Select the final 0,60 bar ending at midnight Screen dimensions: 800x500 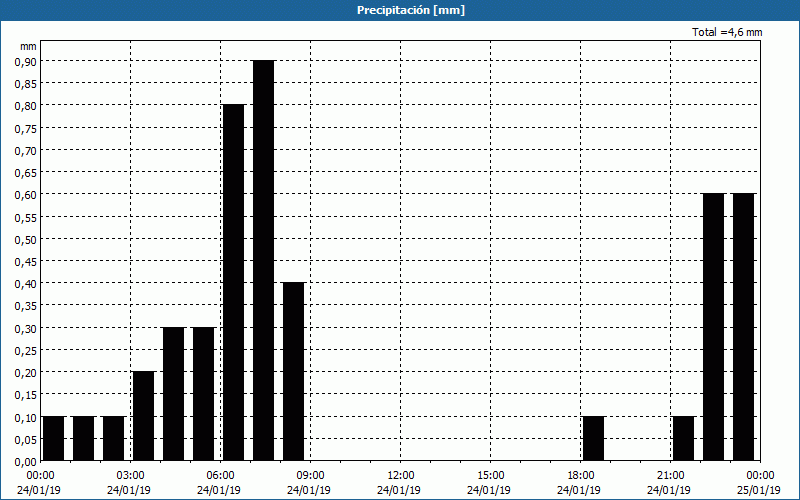tap(744, 327)
